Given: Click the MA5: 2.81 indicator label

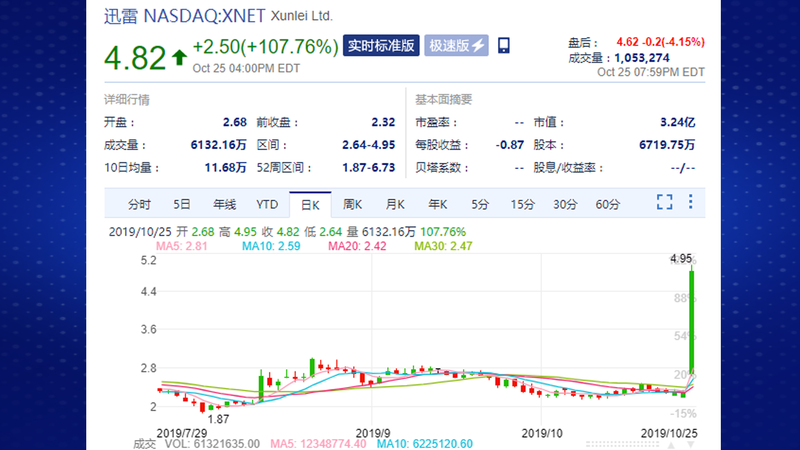Looking at the screenshot, I should [x=182, y=246].
